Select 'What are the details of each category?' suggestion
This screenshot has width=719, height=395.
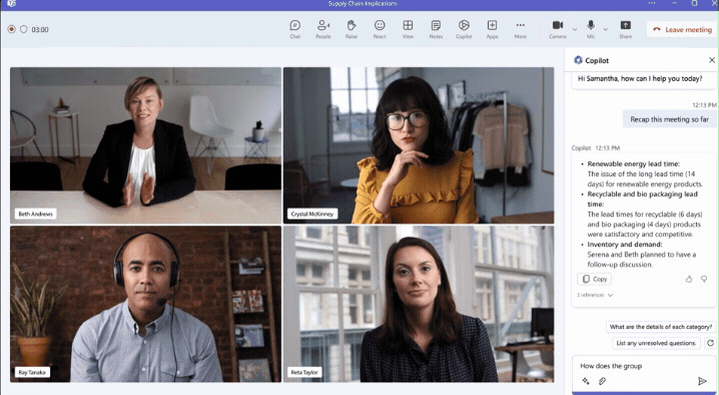[661, 327]
